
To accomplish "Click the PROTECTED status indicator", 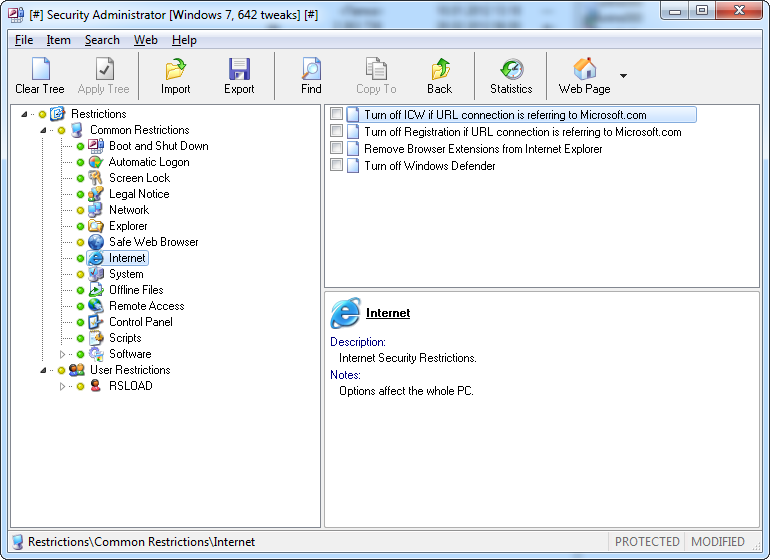I will 647,542.
